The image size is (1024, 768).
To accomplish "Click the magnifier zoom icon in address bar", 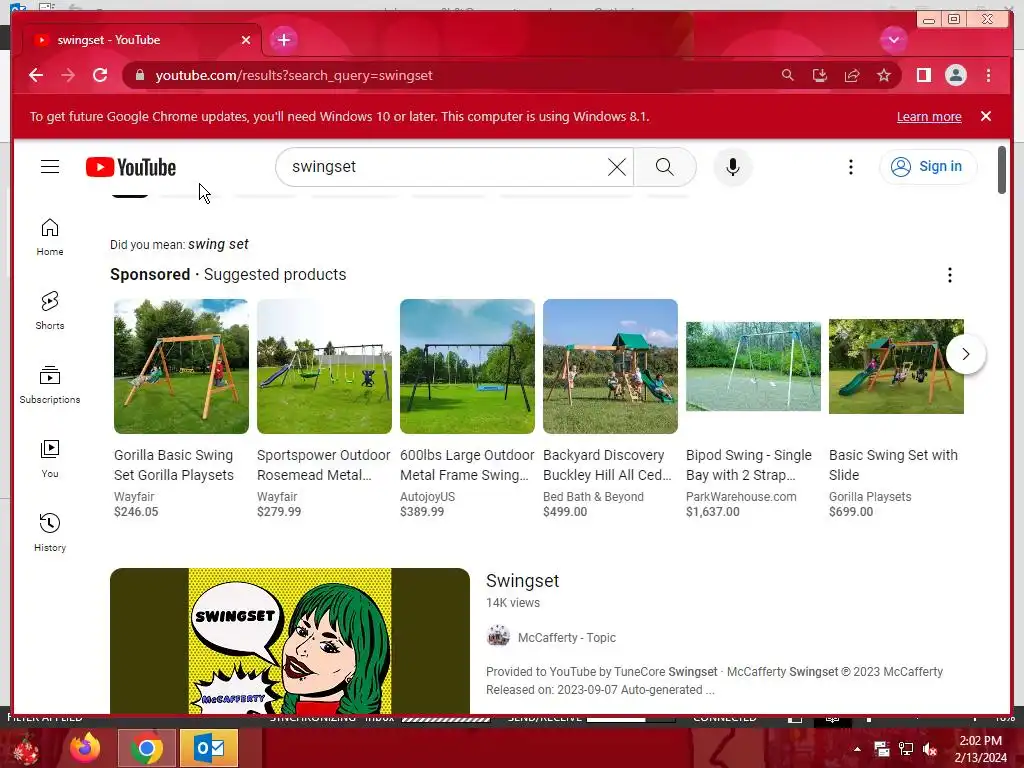I will tap(788, 75).
